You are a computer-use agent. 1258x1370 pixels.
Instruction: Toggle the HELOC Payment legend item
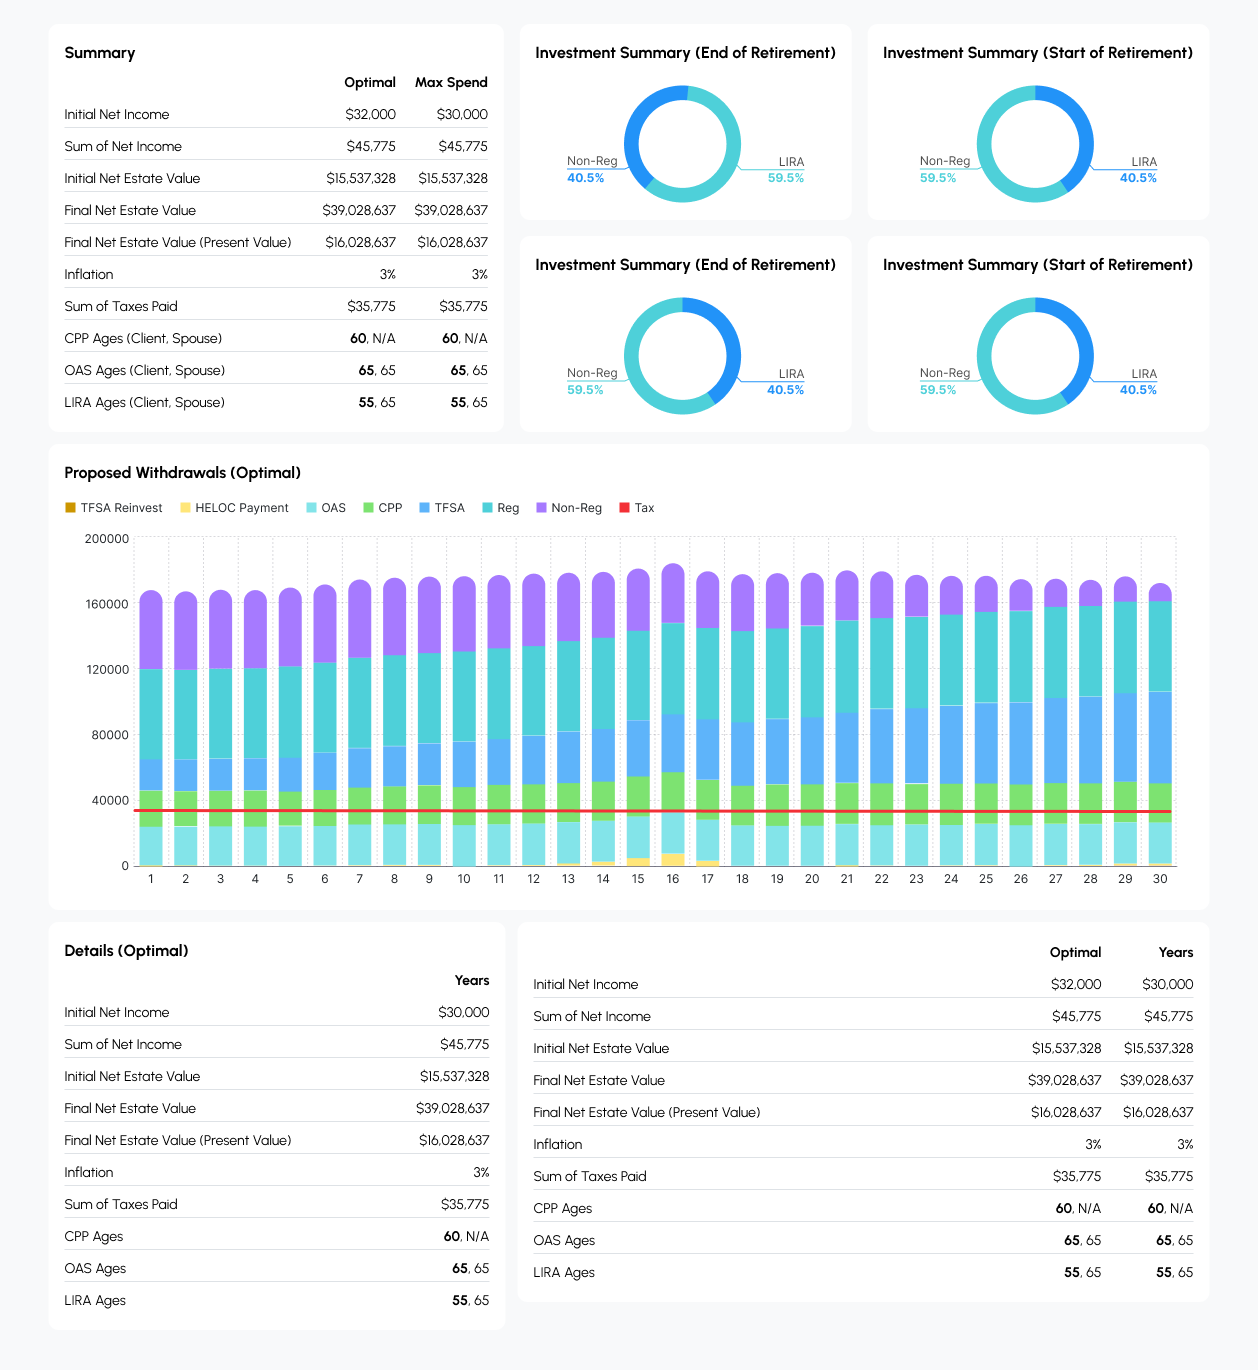tap(234, 508)
